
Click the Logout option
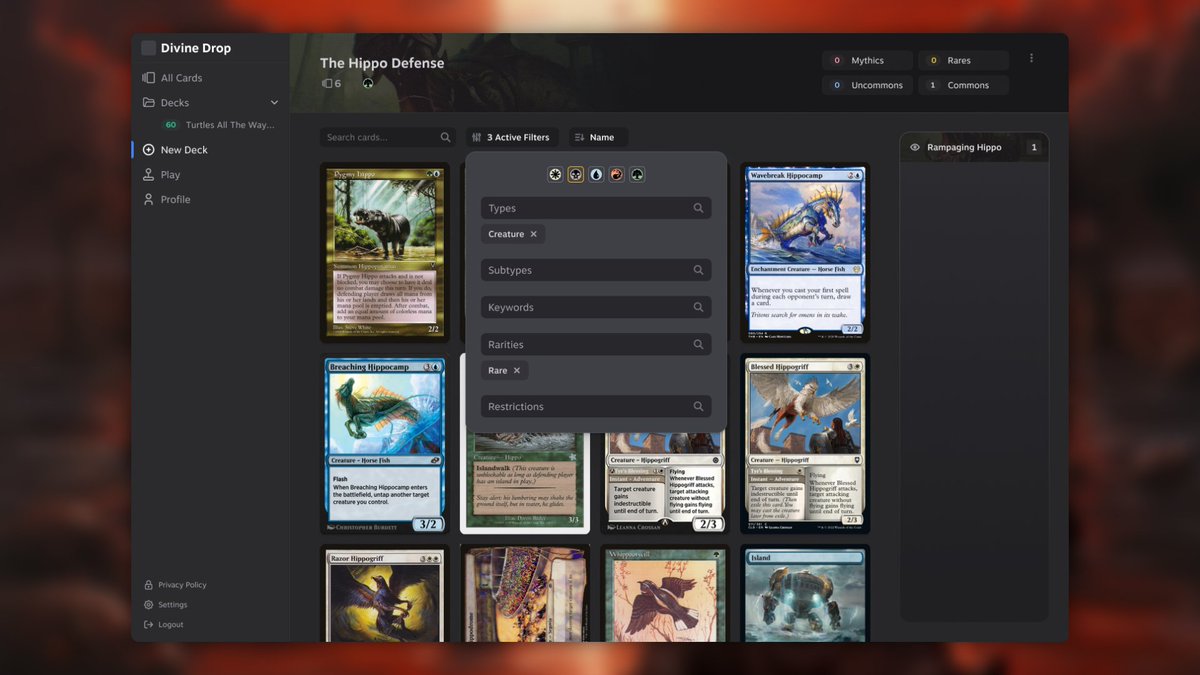click(x=164, y=625)
